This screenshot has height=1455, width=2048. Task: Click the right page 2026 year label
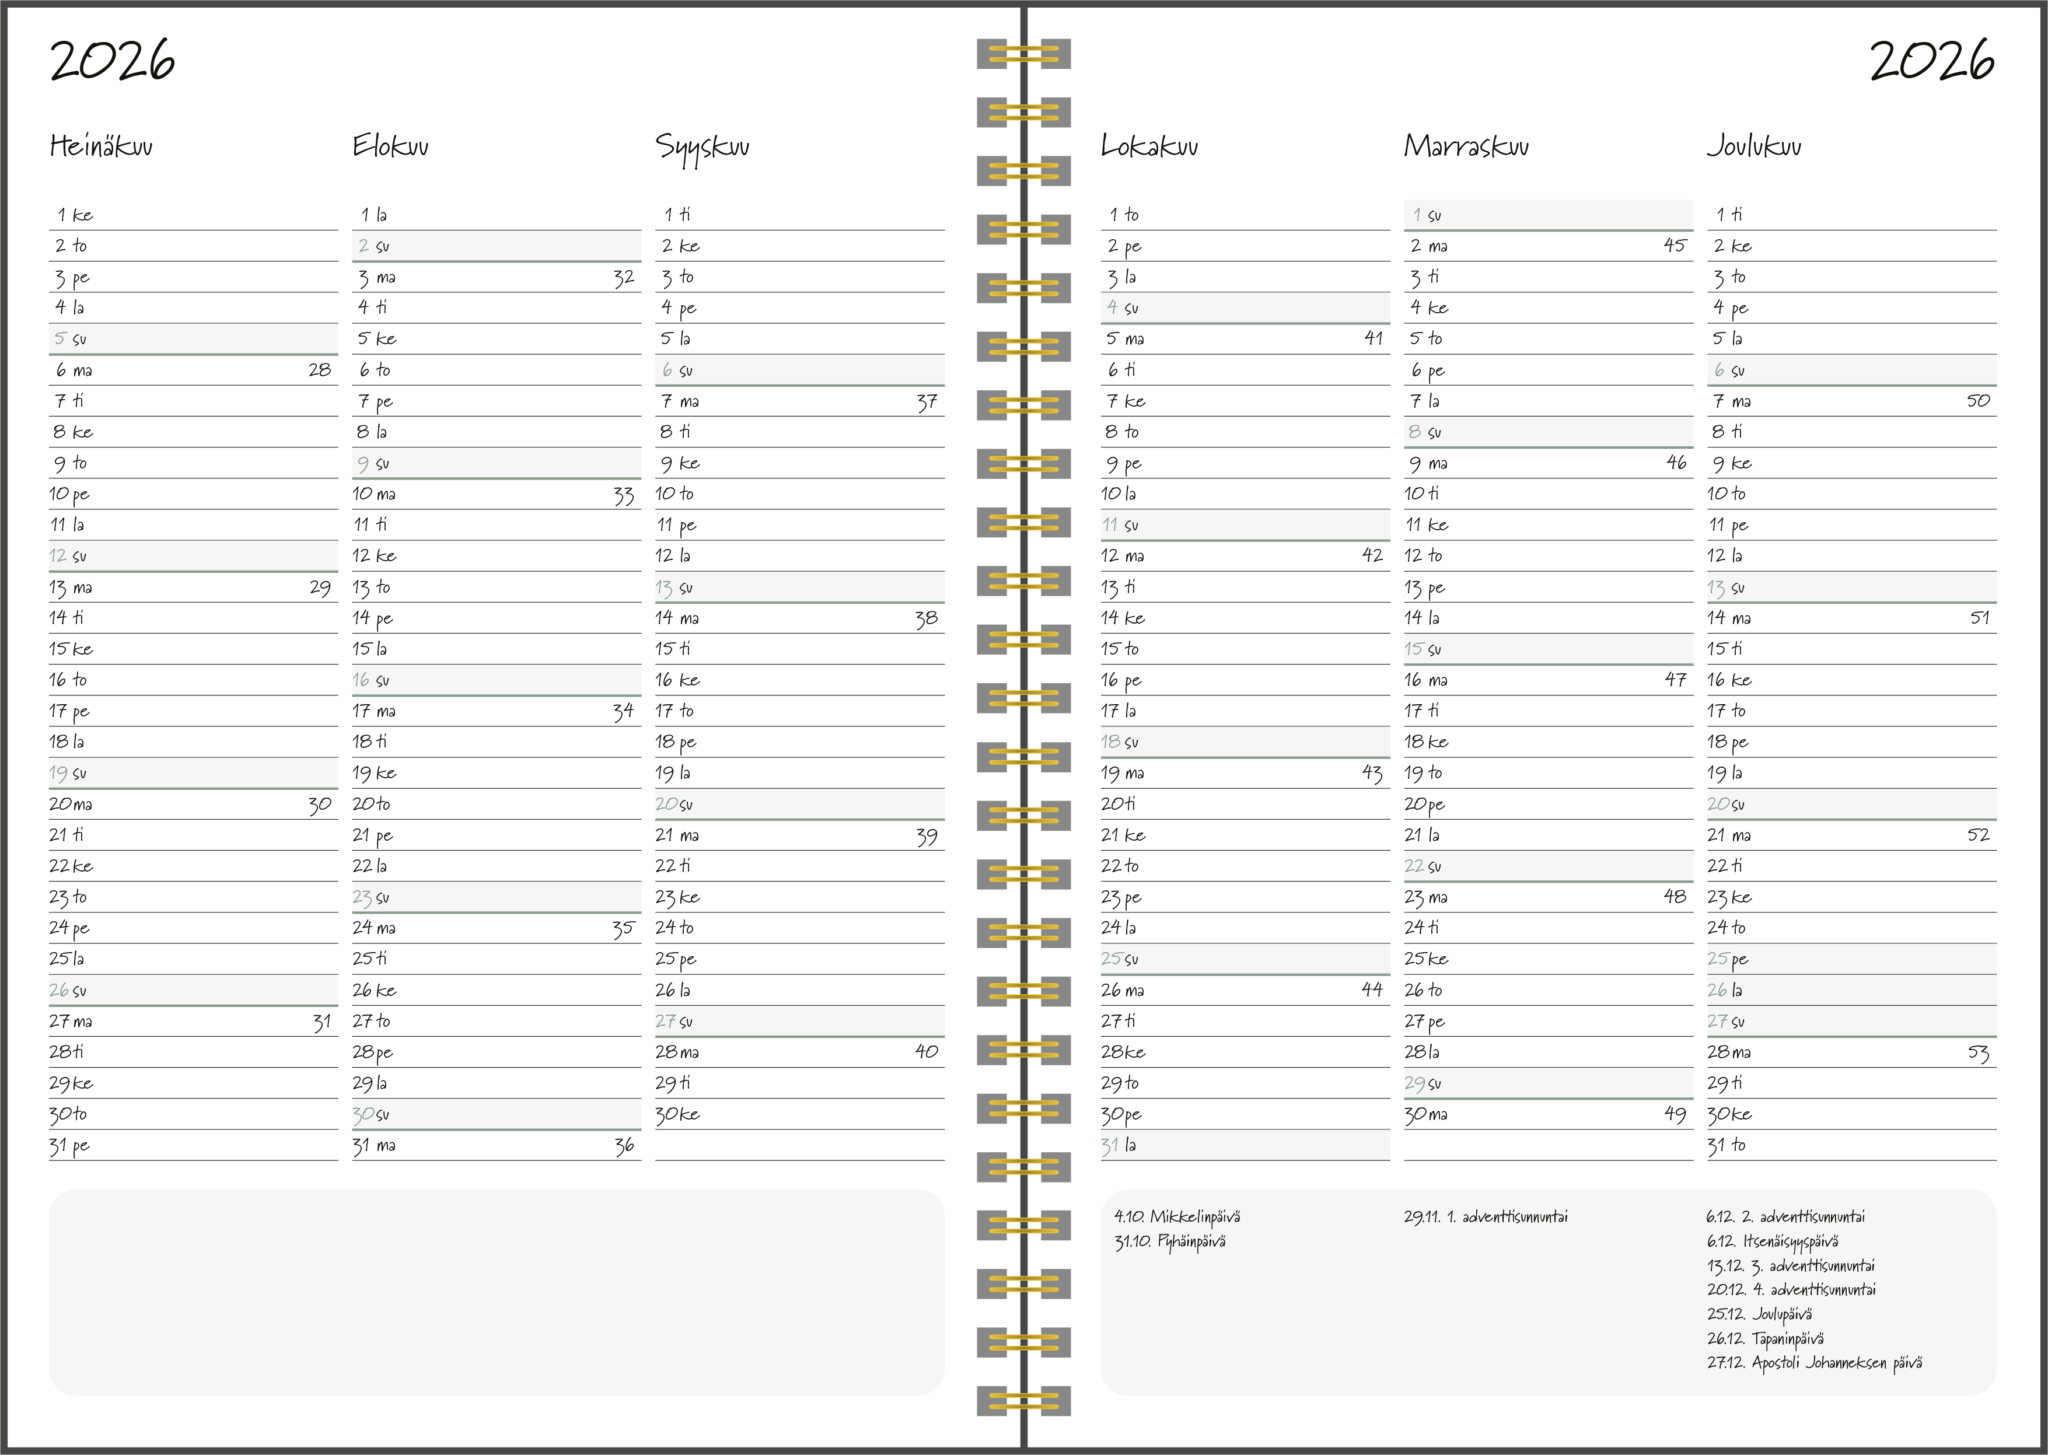click(x=1931, y=61)
